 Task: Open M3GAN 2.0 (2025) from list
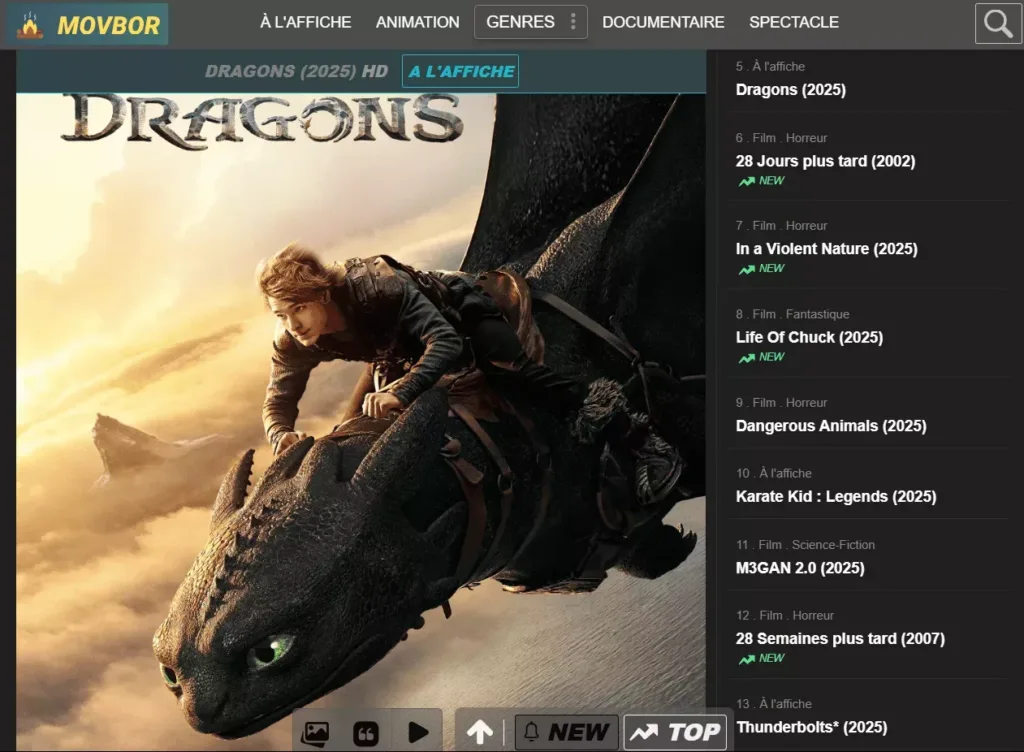799,568
